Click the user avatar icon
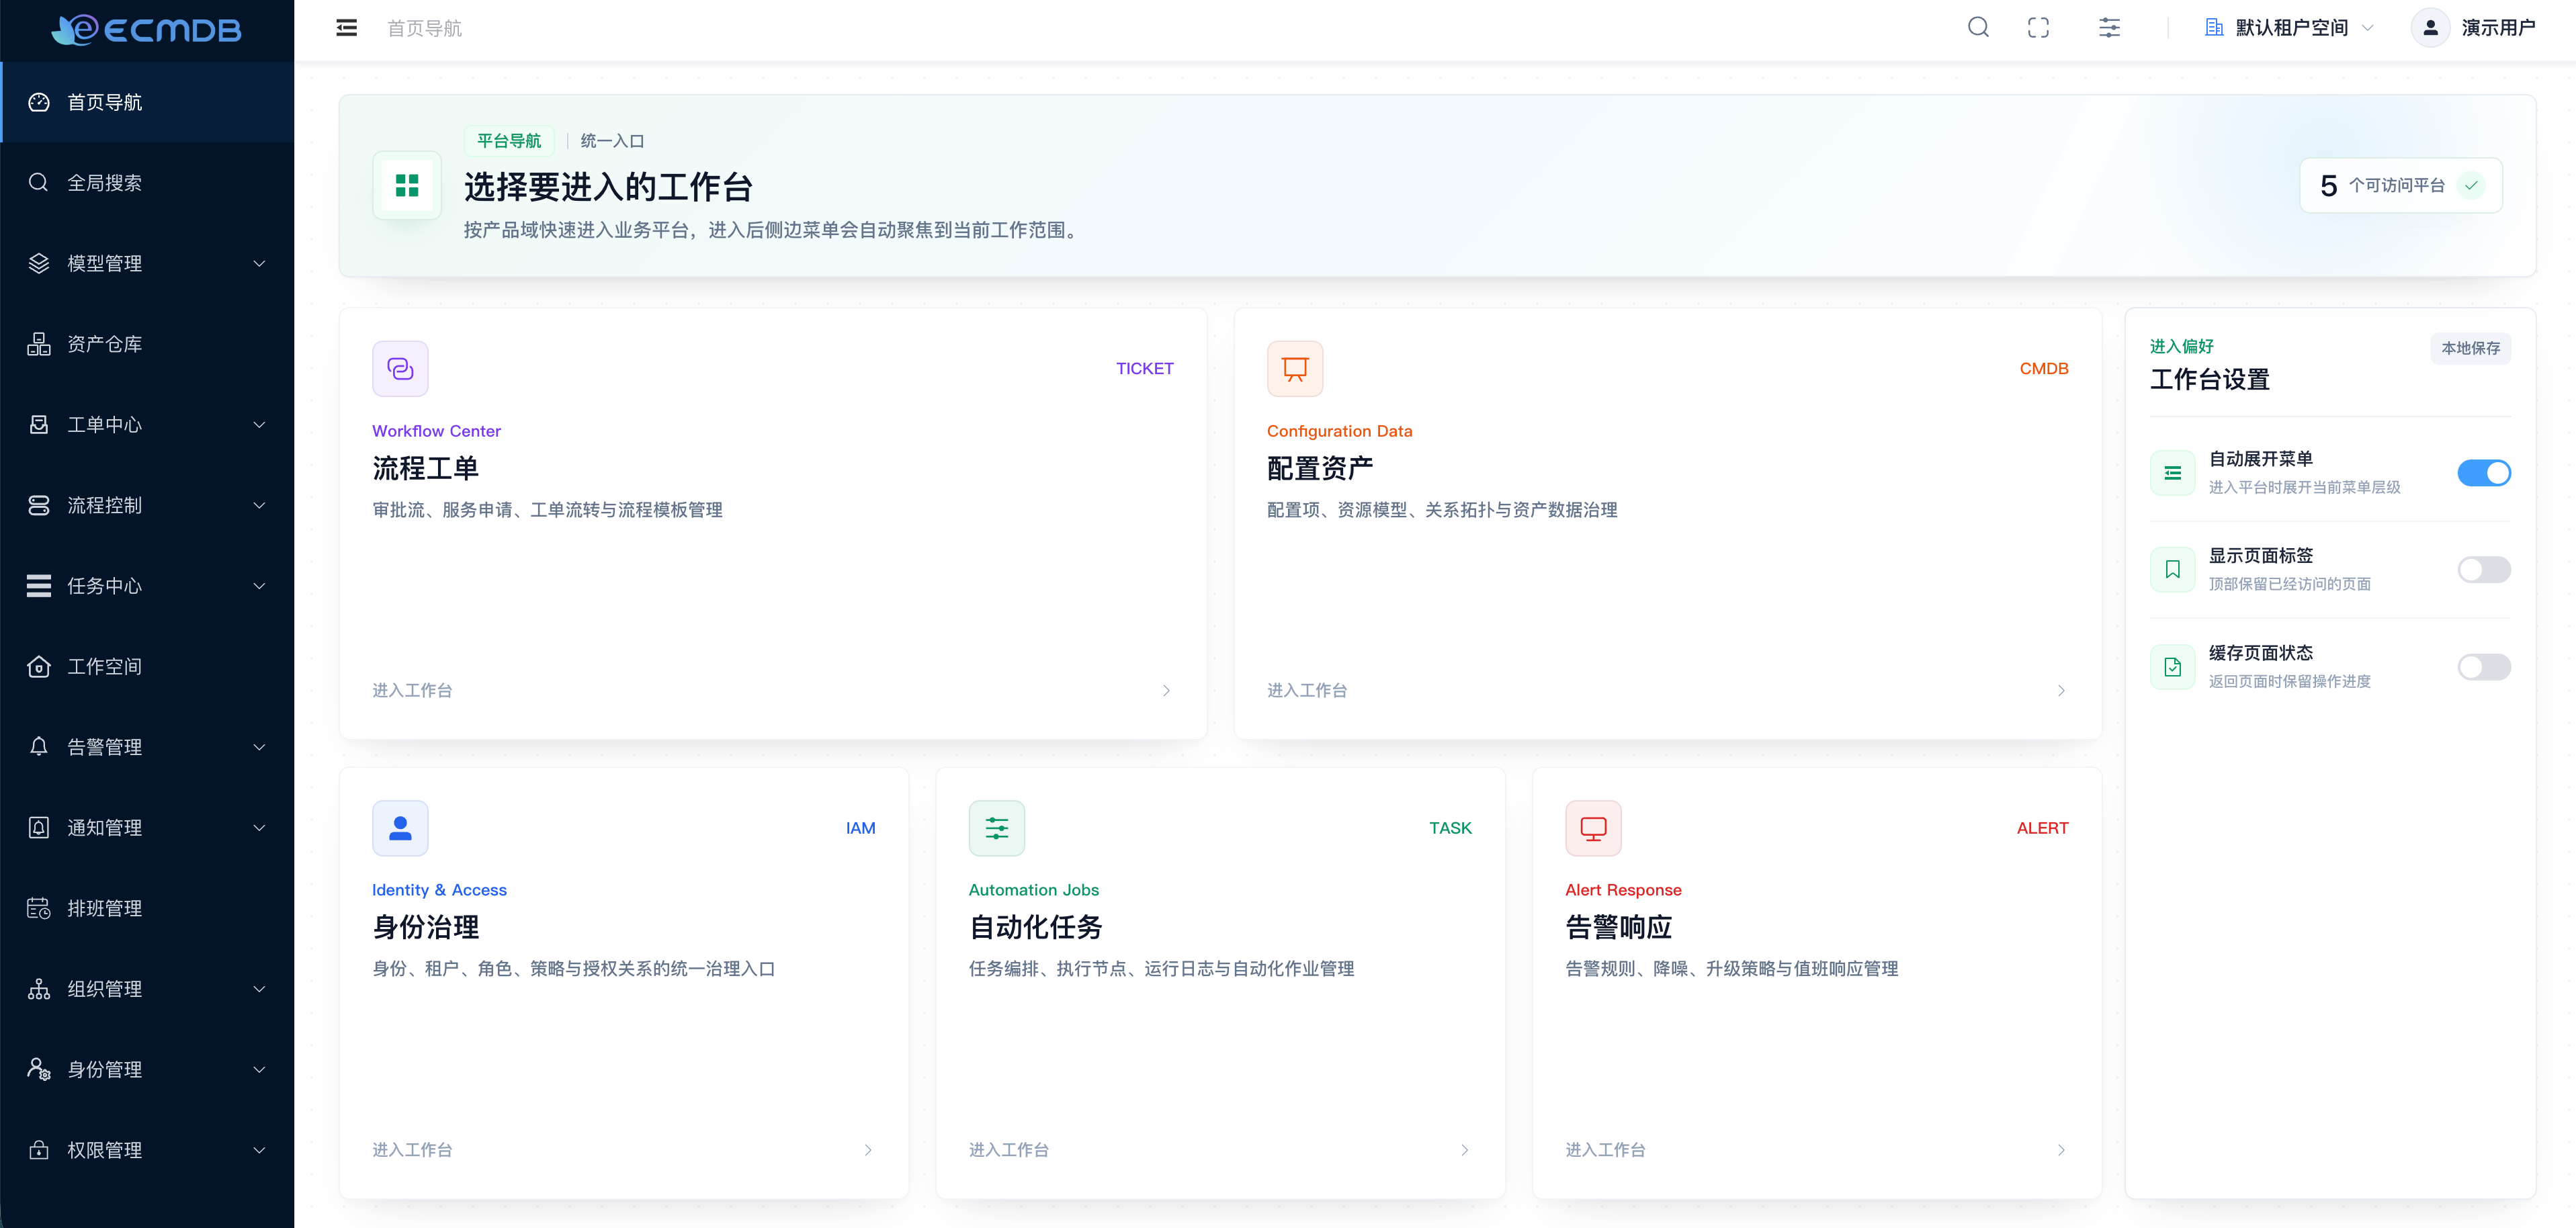 click(x=2430, y=28)
